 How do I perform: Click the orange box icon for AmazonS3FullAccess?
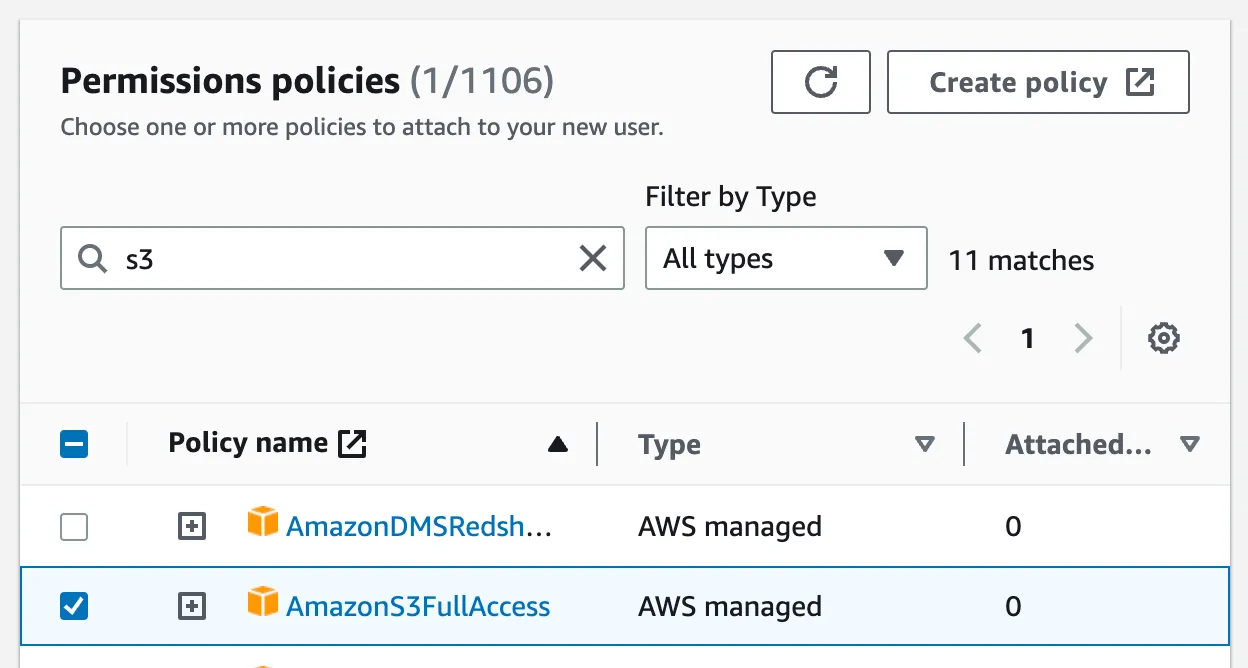[262, 602]
